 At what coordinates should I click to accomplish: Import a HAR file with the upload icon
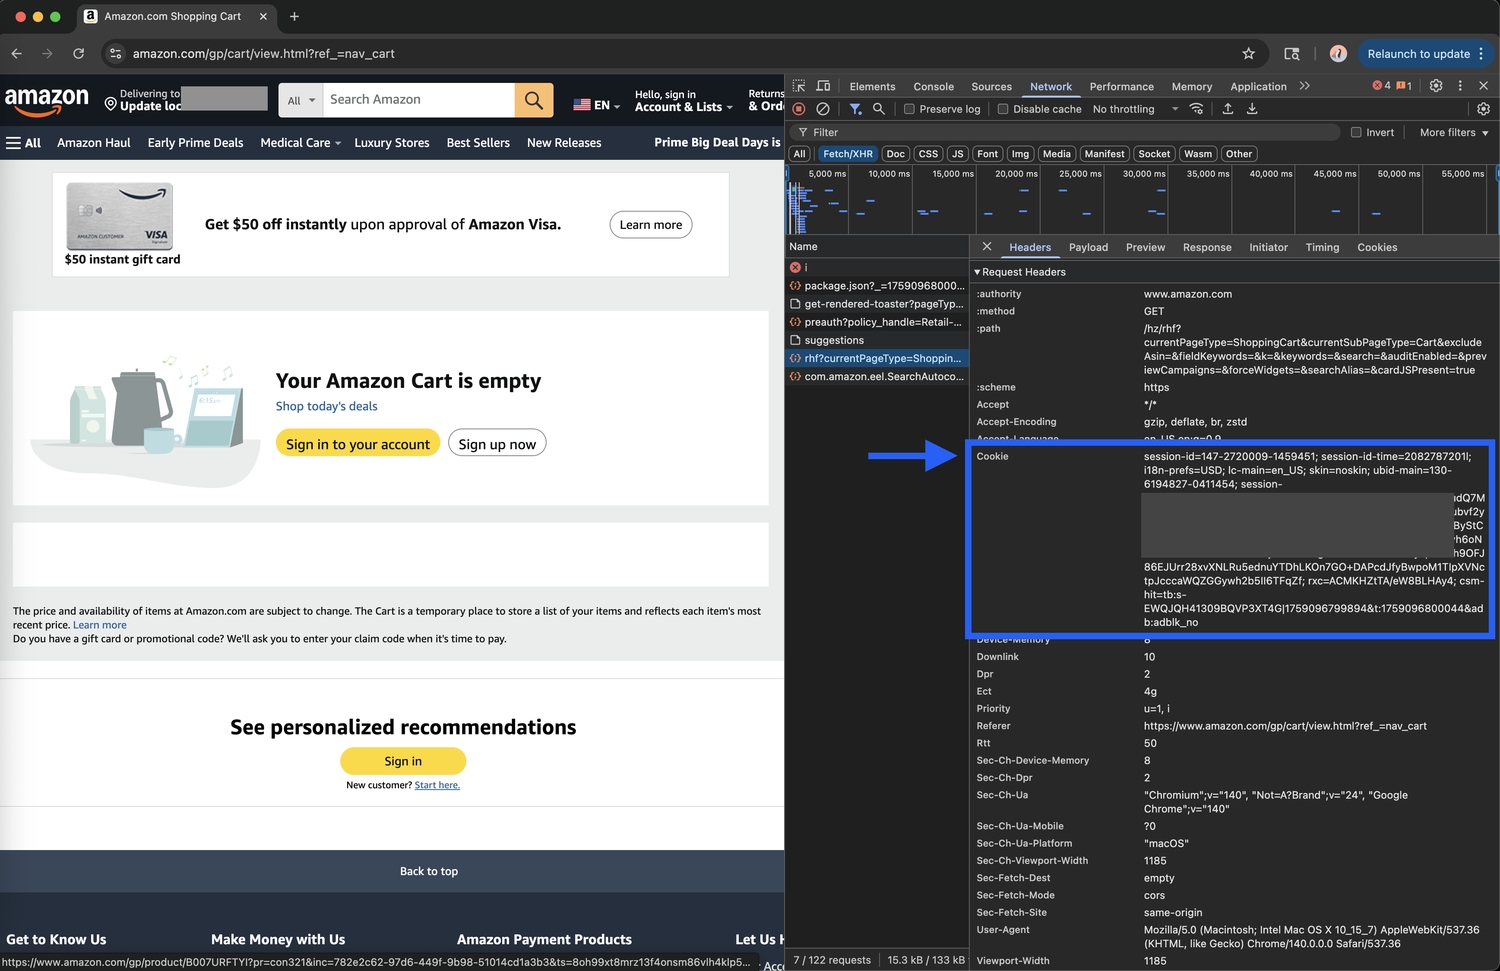(1228, 109)
